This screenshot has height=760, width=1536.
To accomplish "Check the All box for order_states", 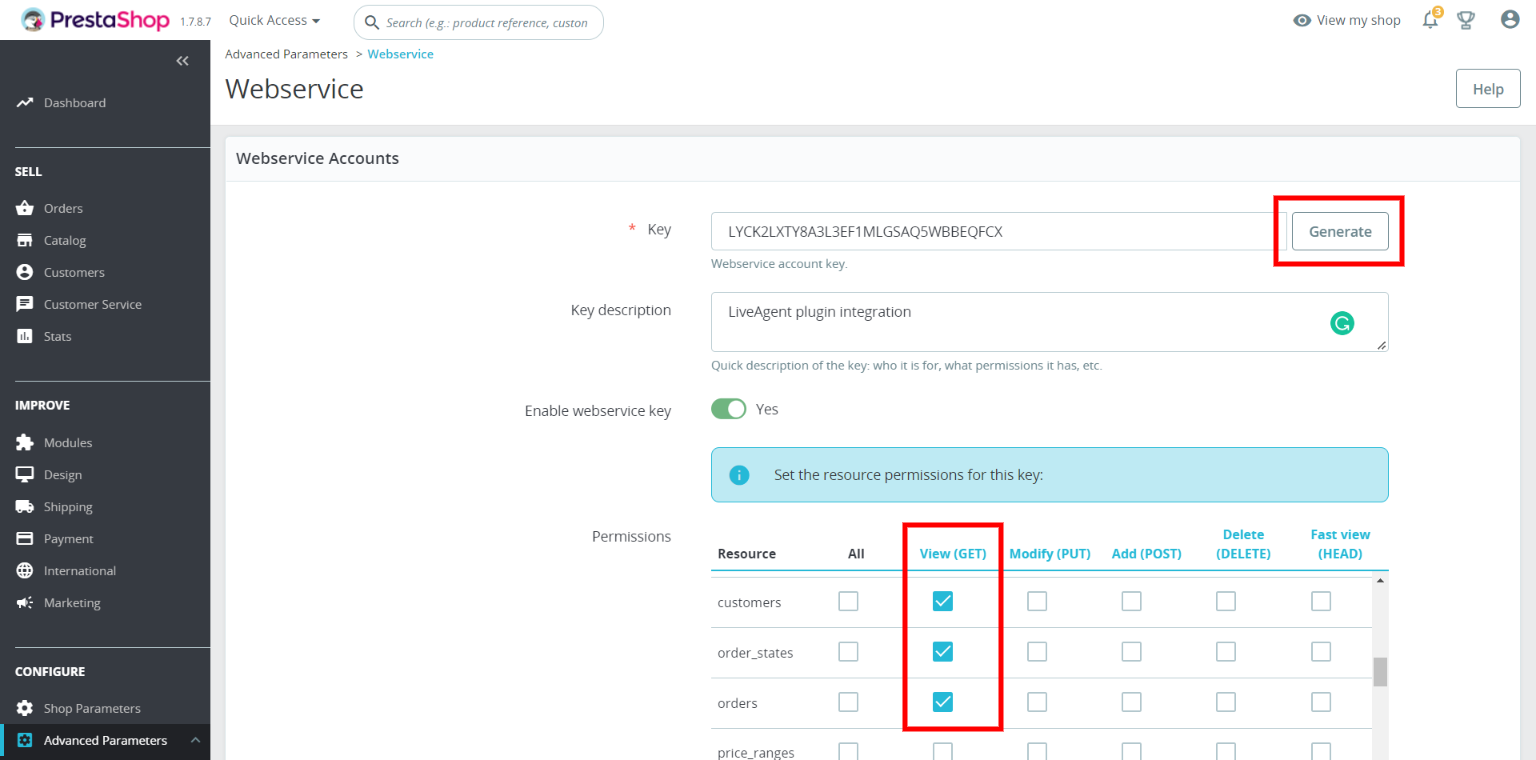I will 848,652.
